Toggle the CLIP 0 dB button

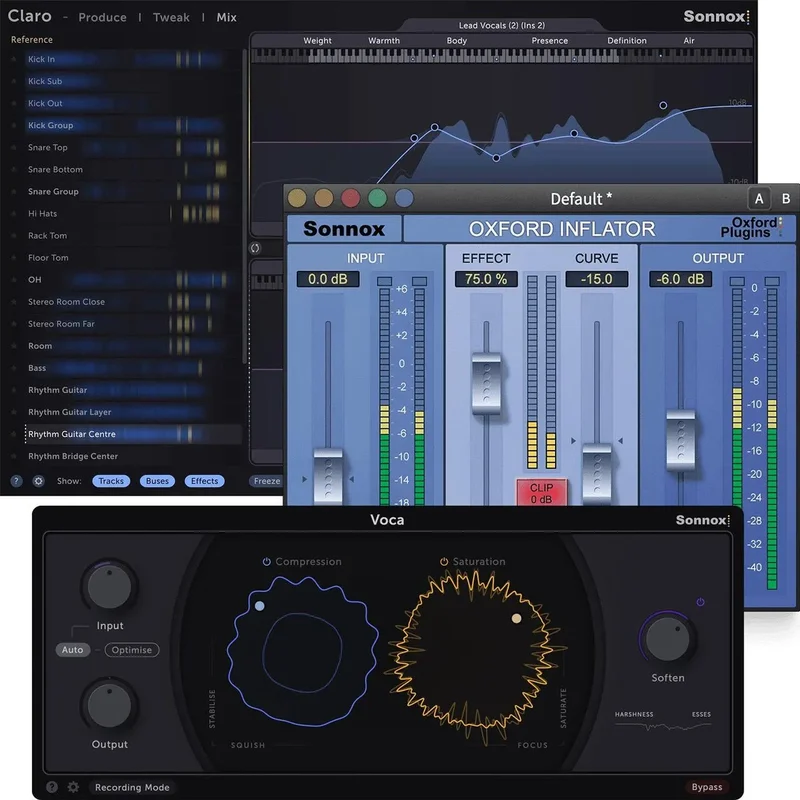tap(541, 492)
